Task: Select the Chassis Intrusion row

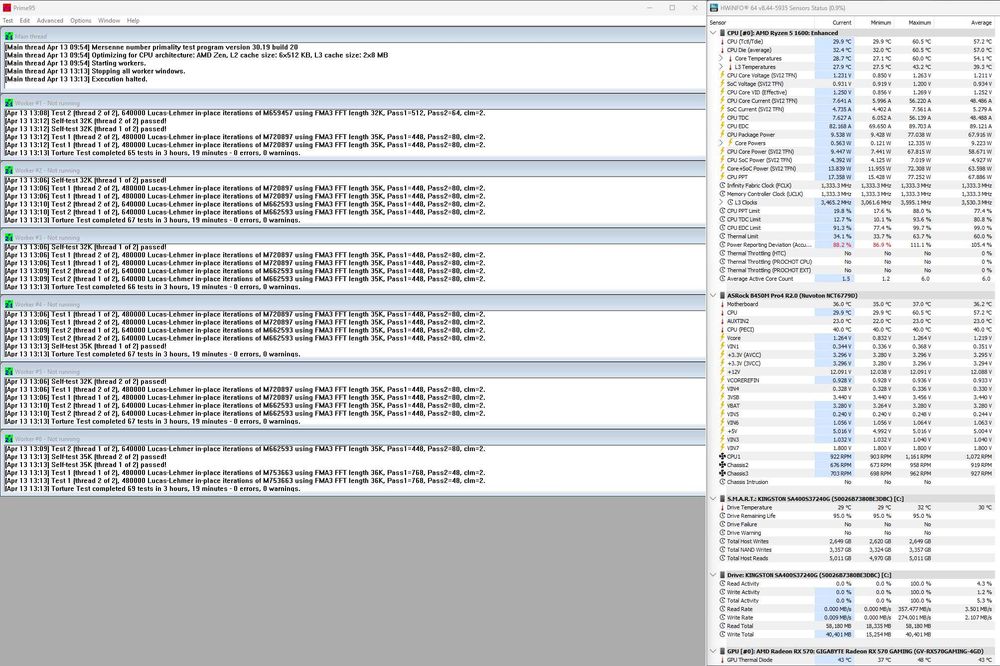Action: pyautogui.click(x=856, y=482)
